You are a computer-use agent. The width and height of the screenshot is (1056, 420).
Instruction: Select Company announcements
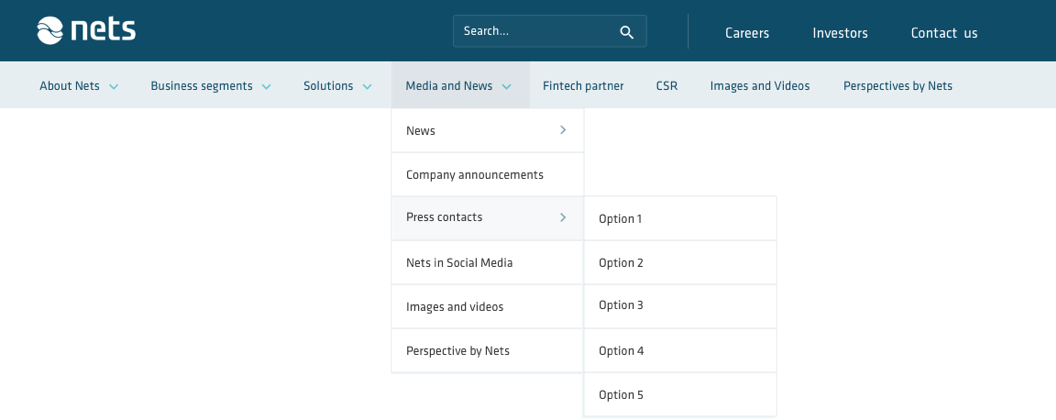(x=487, y=174)
